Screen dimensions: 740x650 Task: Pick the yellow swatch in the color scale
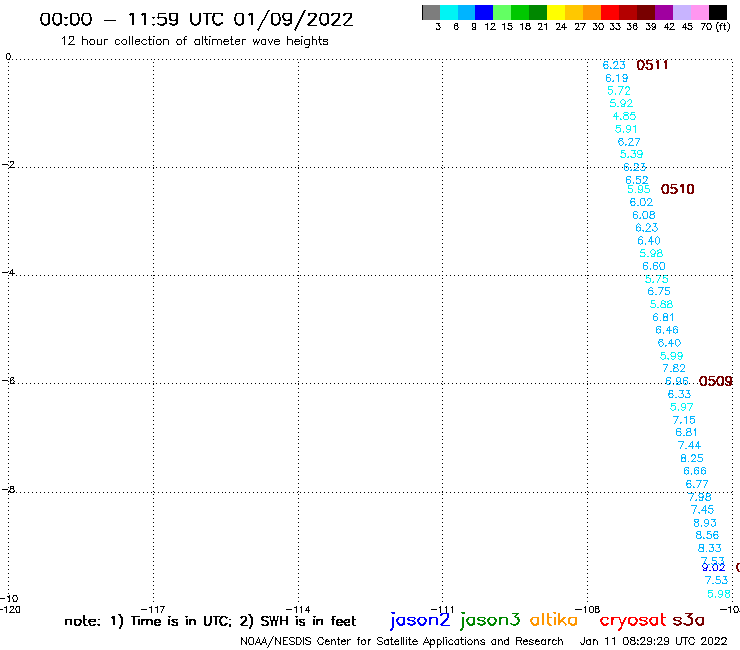point(556,12)
